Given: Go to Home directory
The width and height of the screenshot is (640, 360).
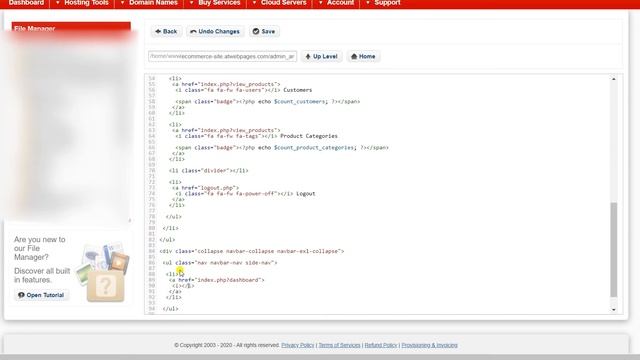Looking at the screenshot, I should [363, 56].
